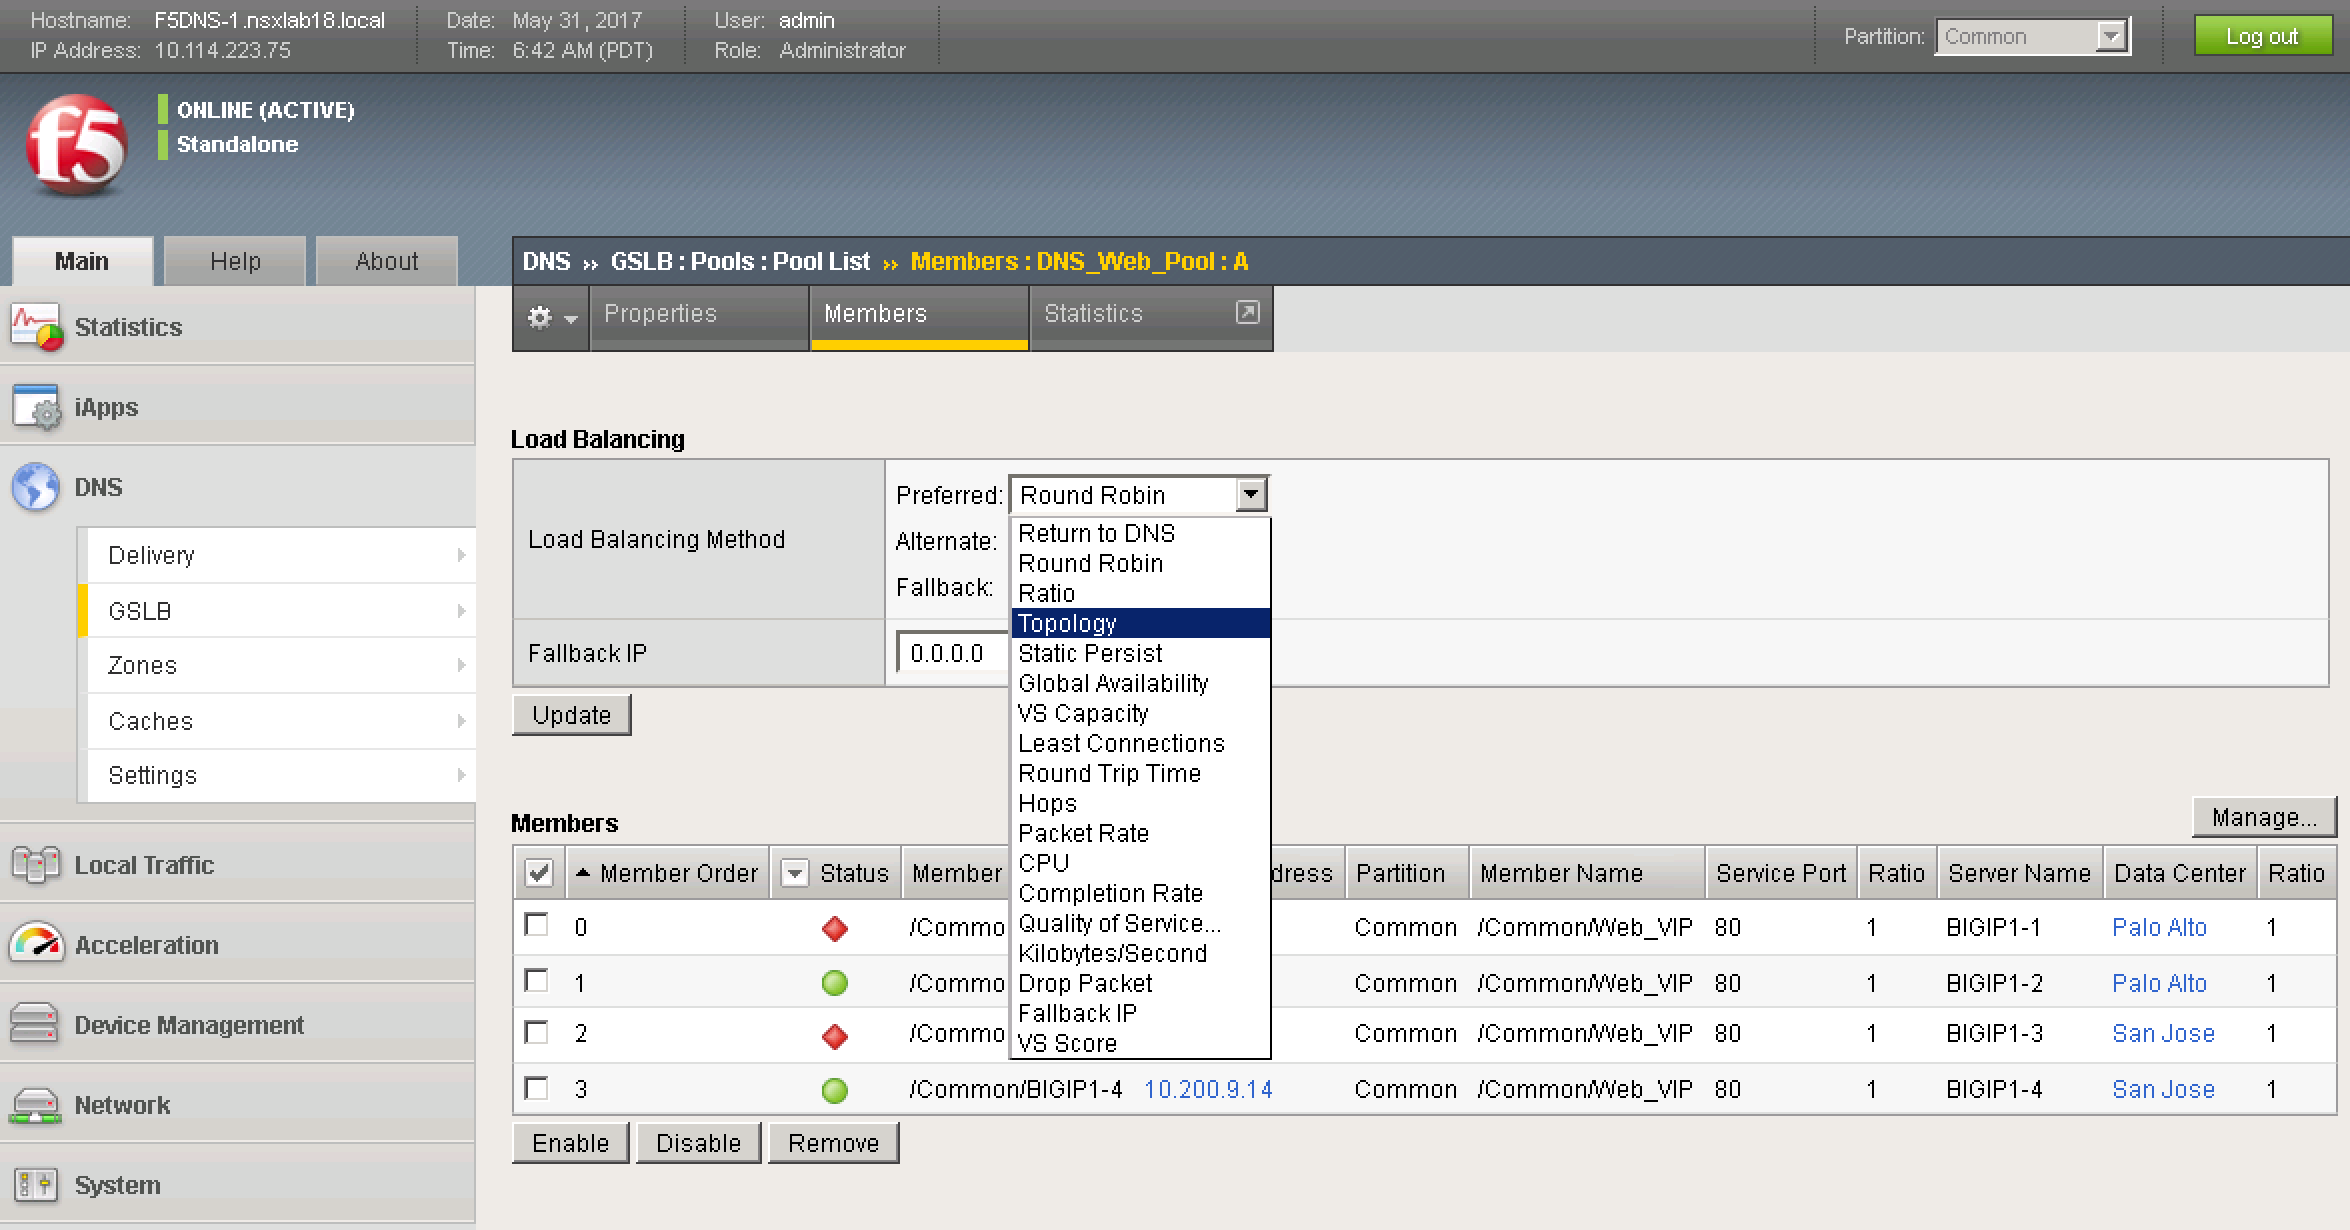
Task: Select the checkbox for member order 0
Action: 535,926
